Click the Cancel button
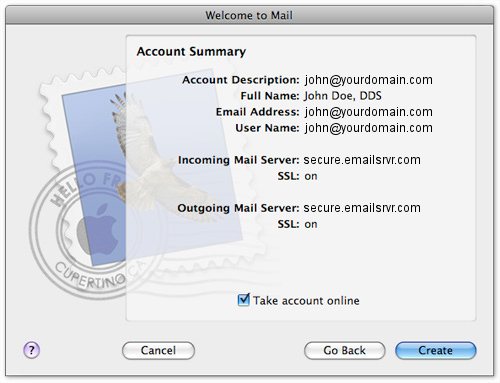The width and height of the screenshot is (500, 383). click(x=158, y=350)
